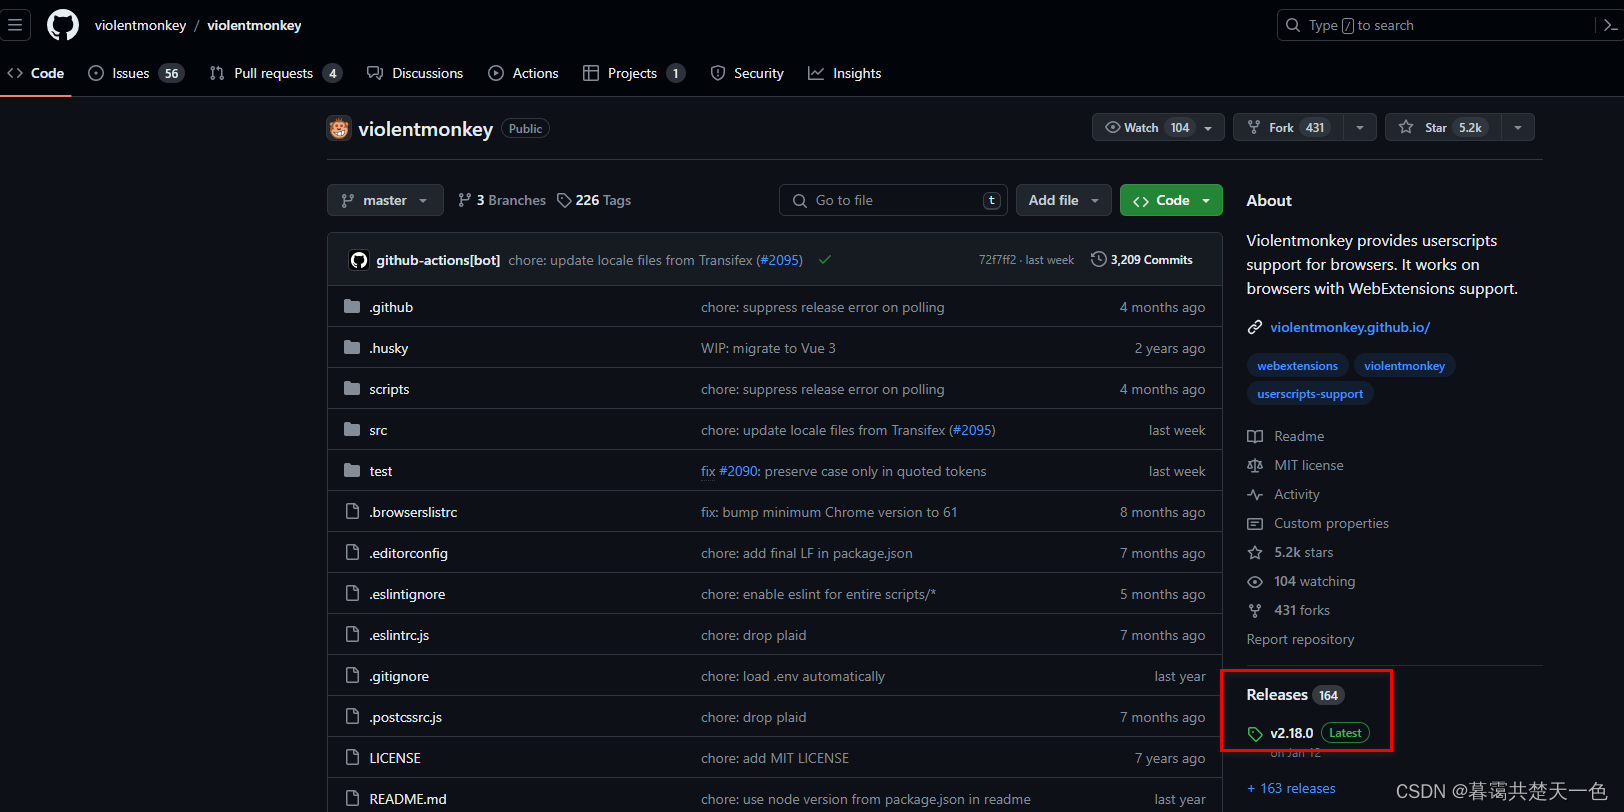Click the + 163 releases link
This screenshot has width=1624, height=812.
click(1291, 788)
